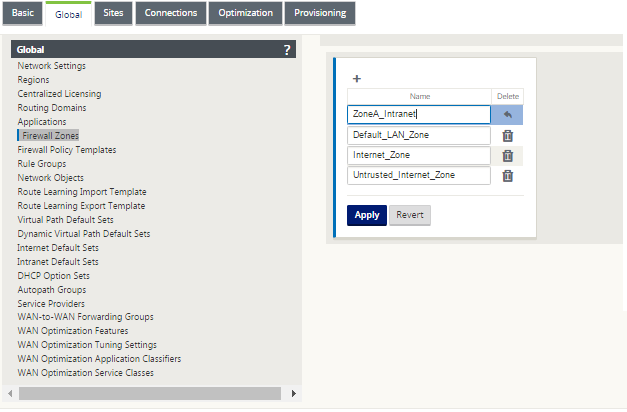
Task: Open WAN Optimization Service Classes
Action: [x=86, y=373]
